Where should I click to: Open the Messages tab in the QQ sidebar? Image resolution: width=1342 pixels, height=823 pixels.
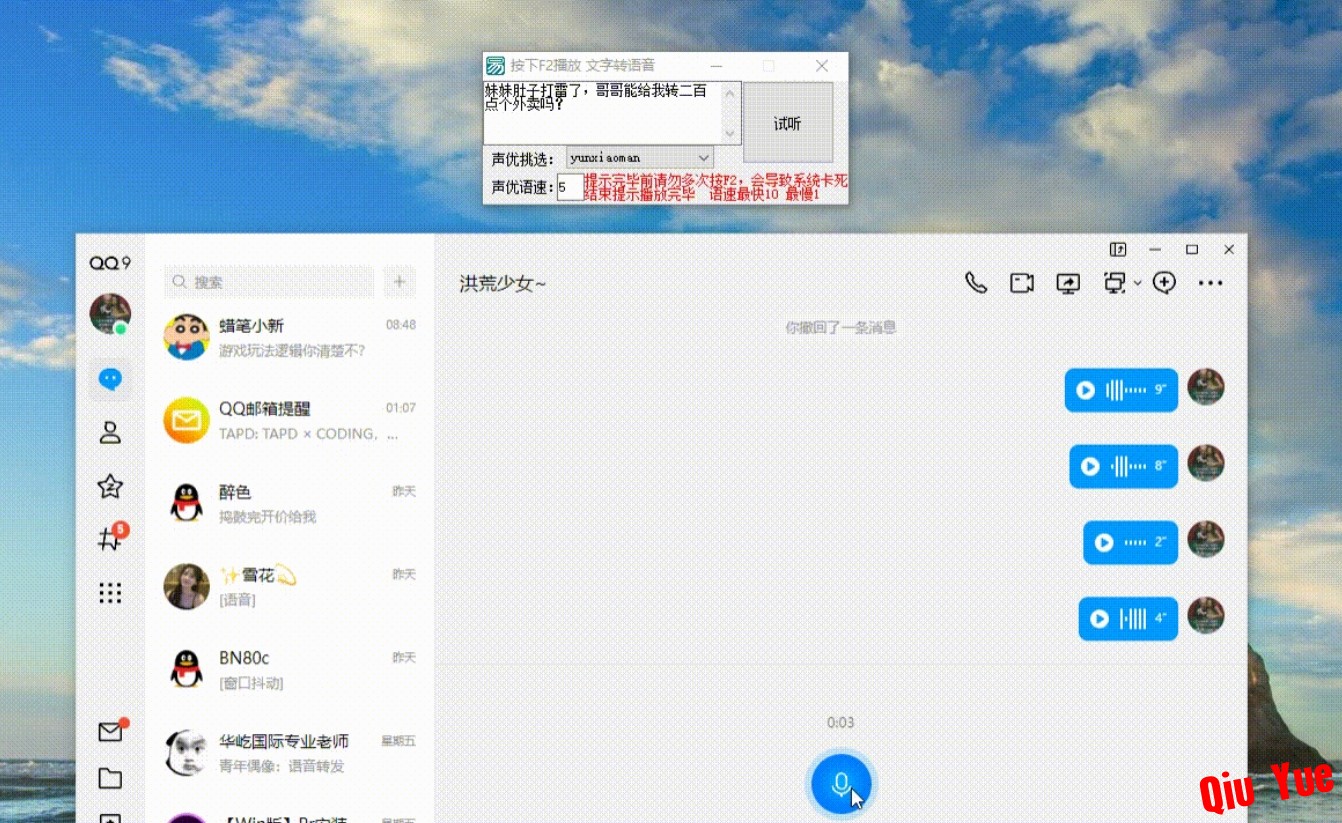coord(110,379)
